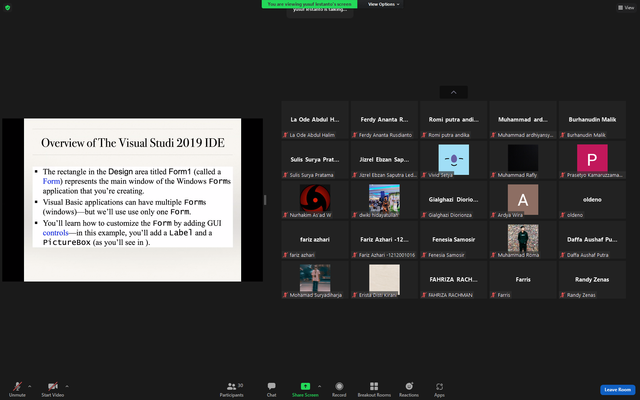Image resolution: width=640 pixels, height=400 pixels.
Task: Select FAHRIZA RACHMAN's tile
Action: click(453, 280)
